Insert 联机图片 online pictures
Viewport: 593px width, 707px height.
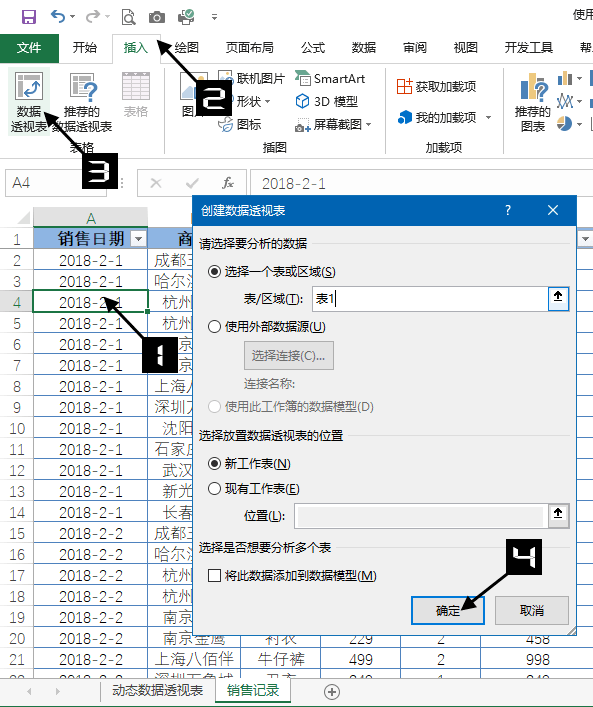click(x=252, y=78)
